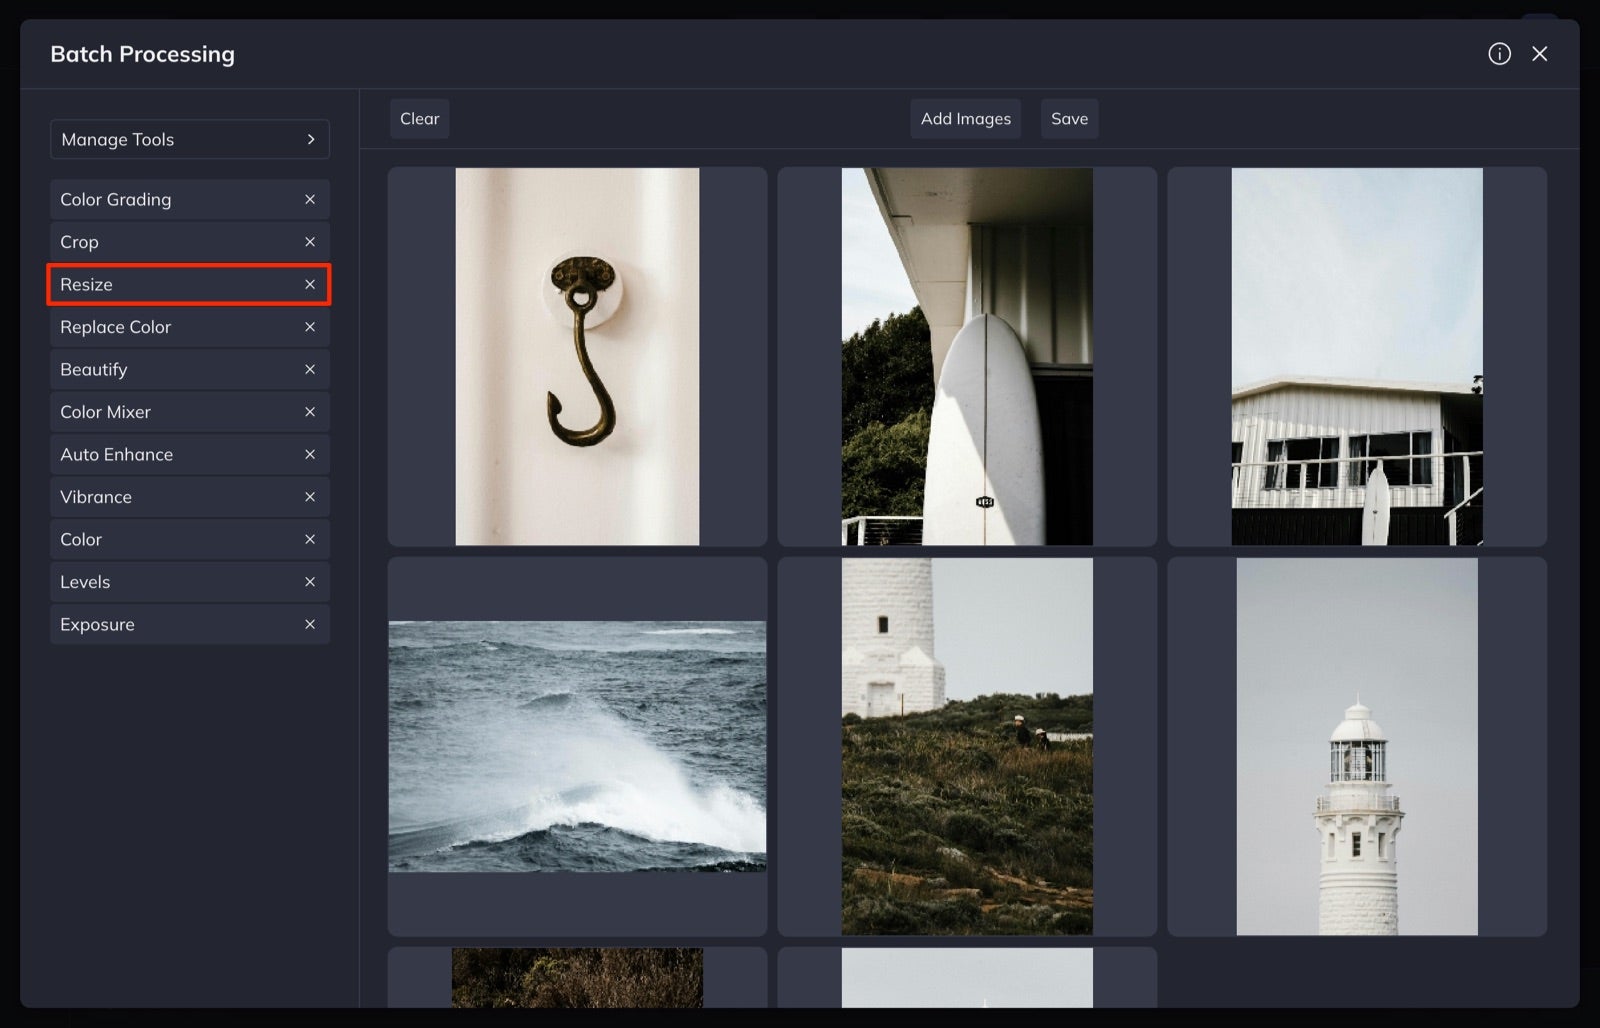Remove the Exposure tool from the list
Screen dimensions: 1600x1028
pos(310,624)
